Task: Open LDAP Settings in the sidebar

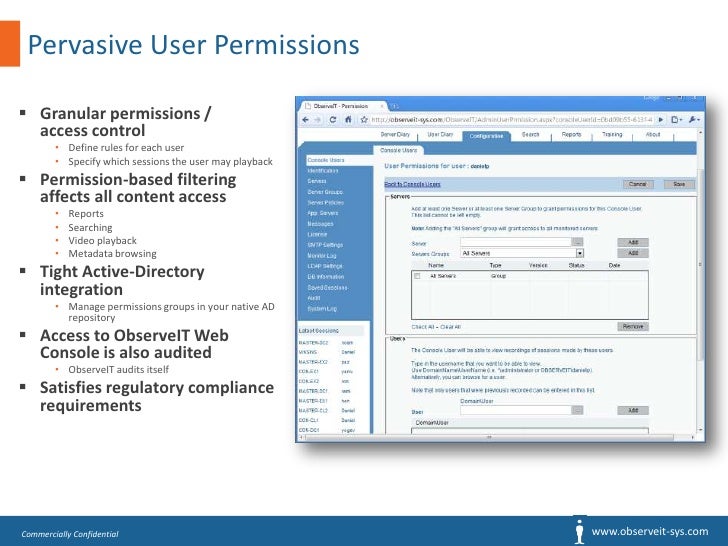Action: pos(325,266)
